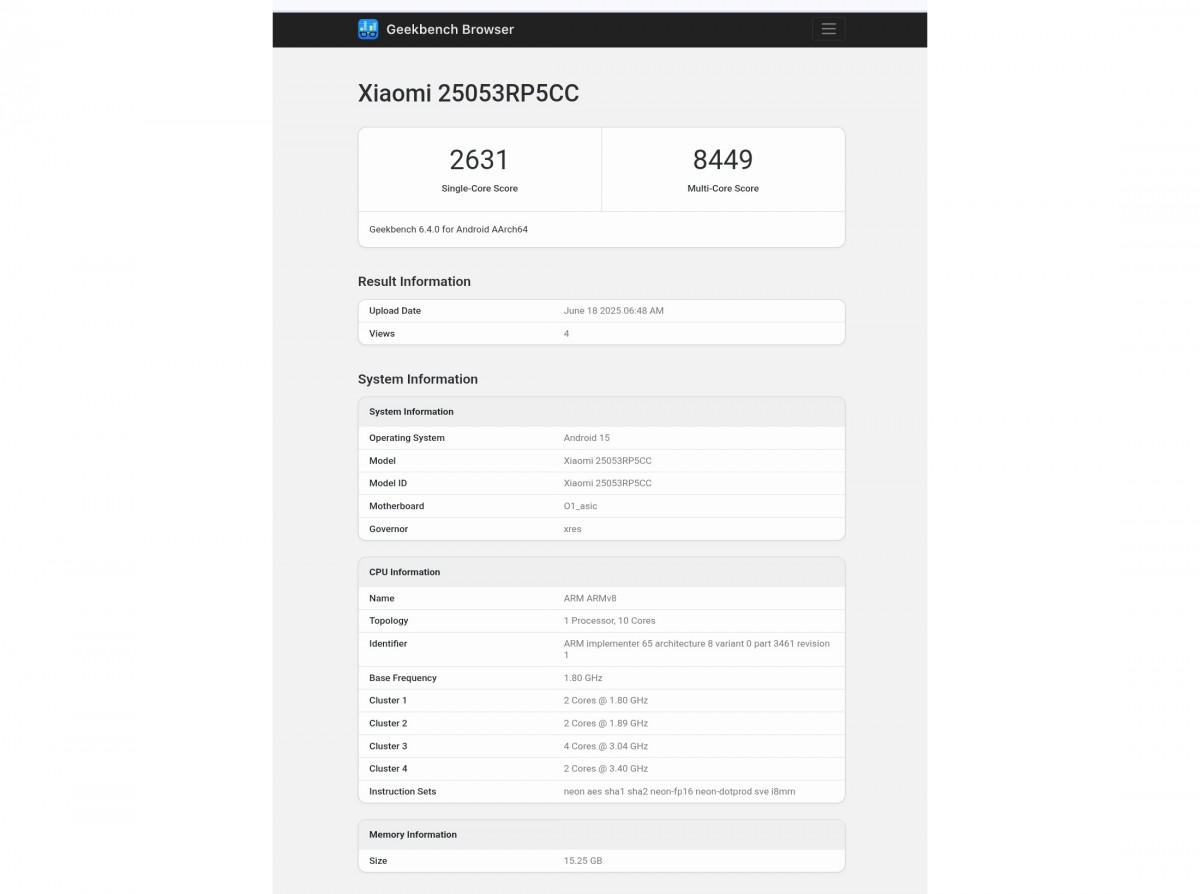Image resolution: width=1200 pixels, height=894 pixels.
Task: Select the multi-core score 8449
Action: (x=722, y=160)
